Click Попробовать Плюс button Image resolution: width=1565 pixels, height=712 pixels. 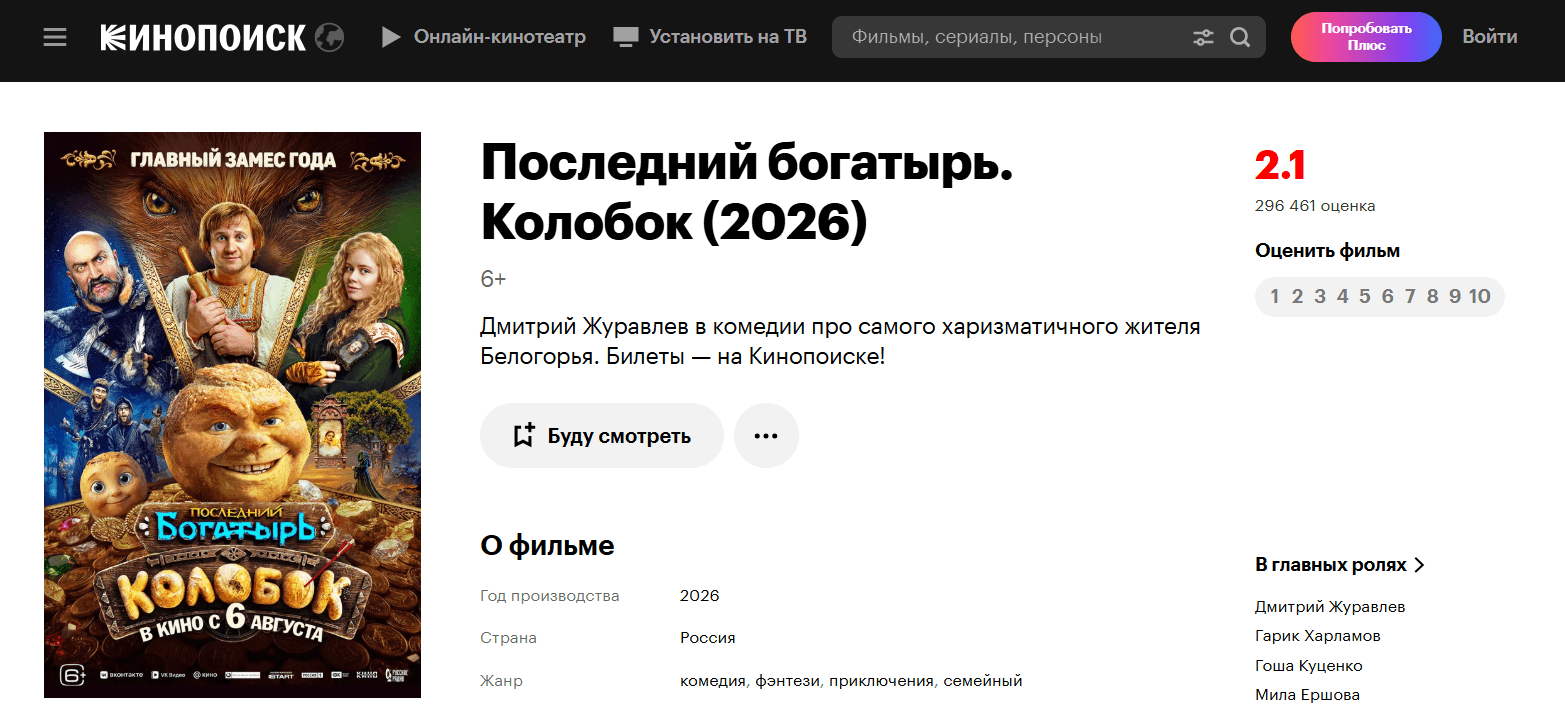[x=1366, y=37]
